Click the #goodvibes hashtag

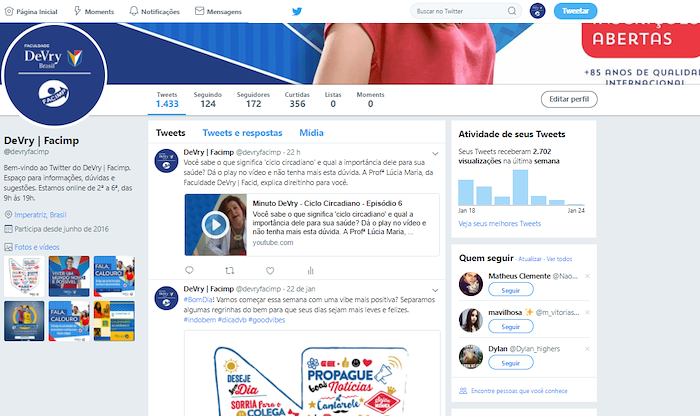pos(267,320)
